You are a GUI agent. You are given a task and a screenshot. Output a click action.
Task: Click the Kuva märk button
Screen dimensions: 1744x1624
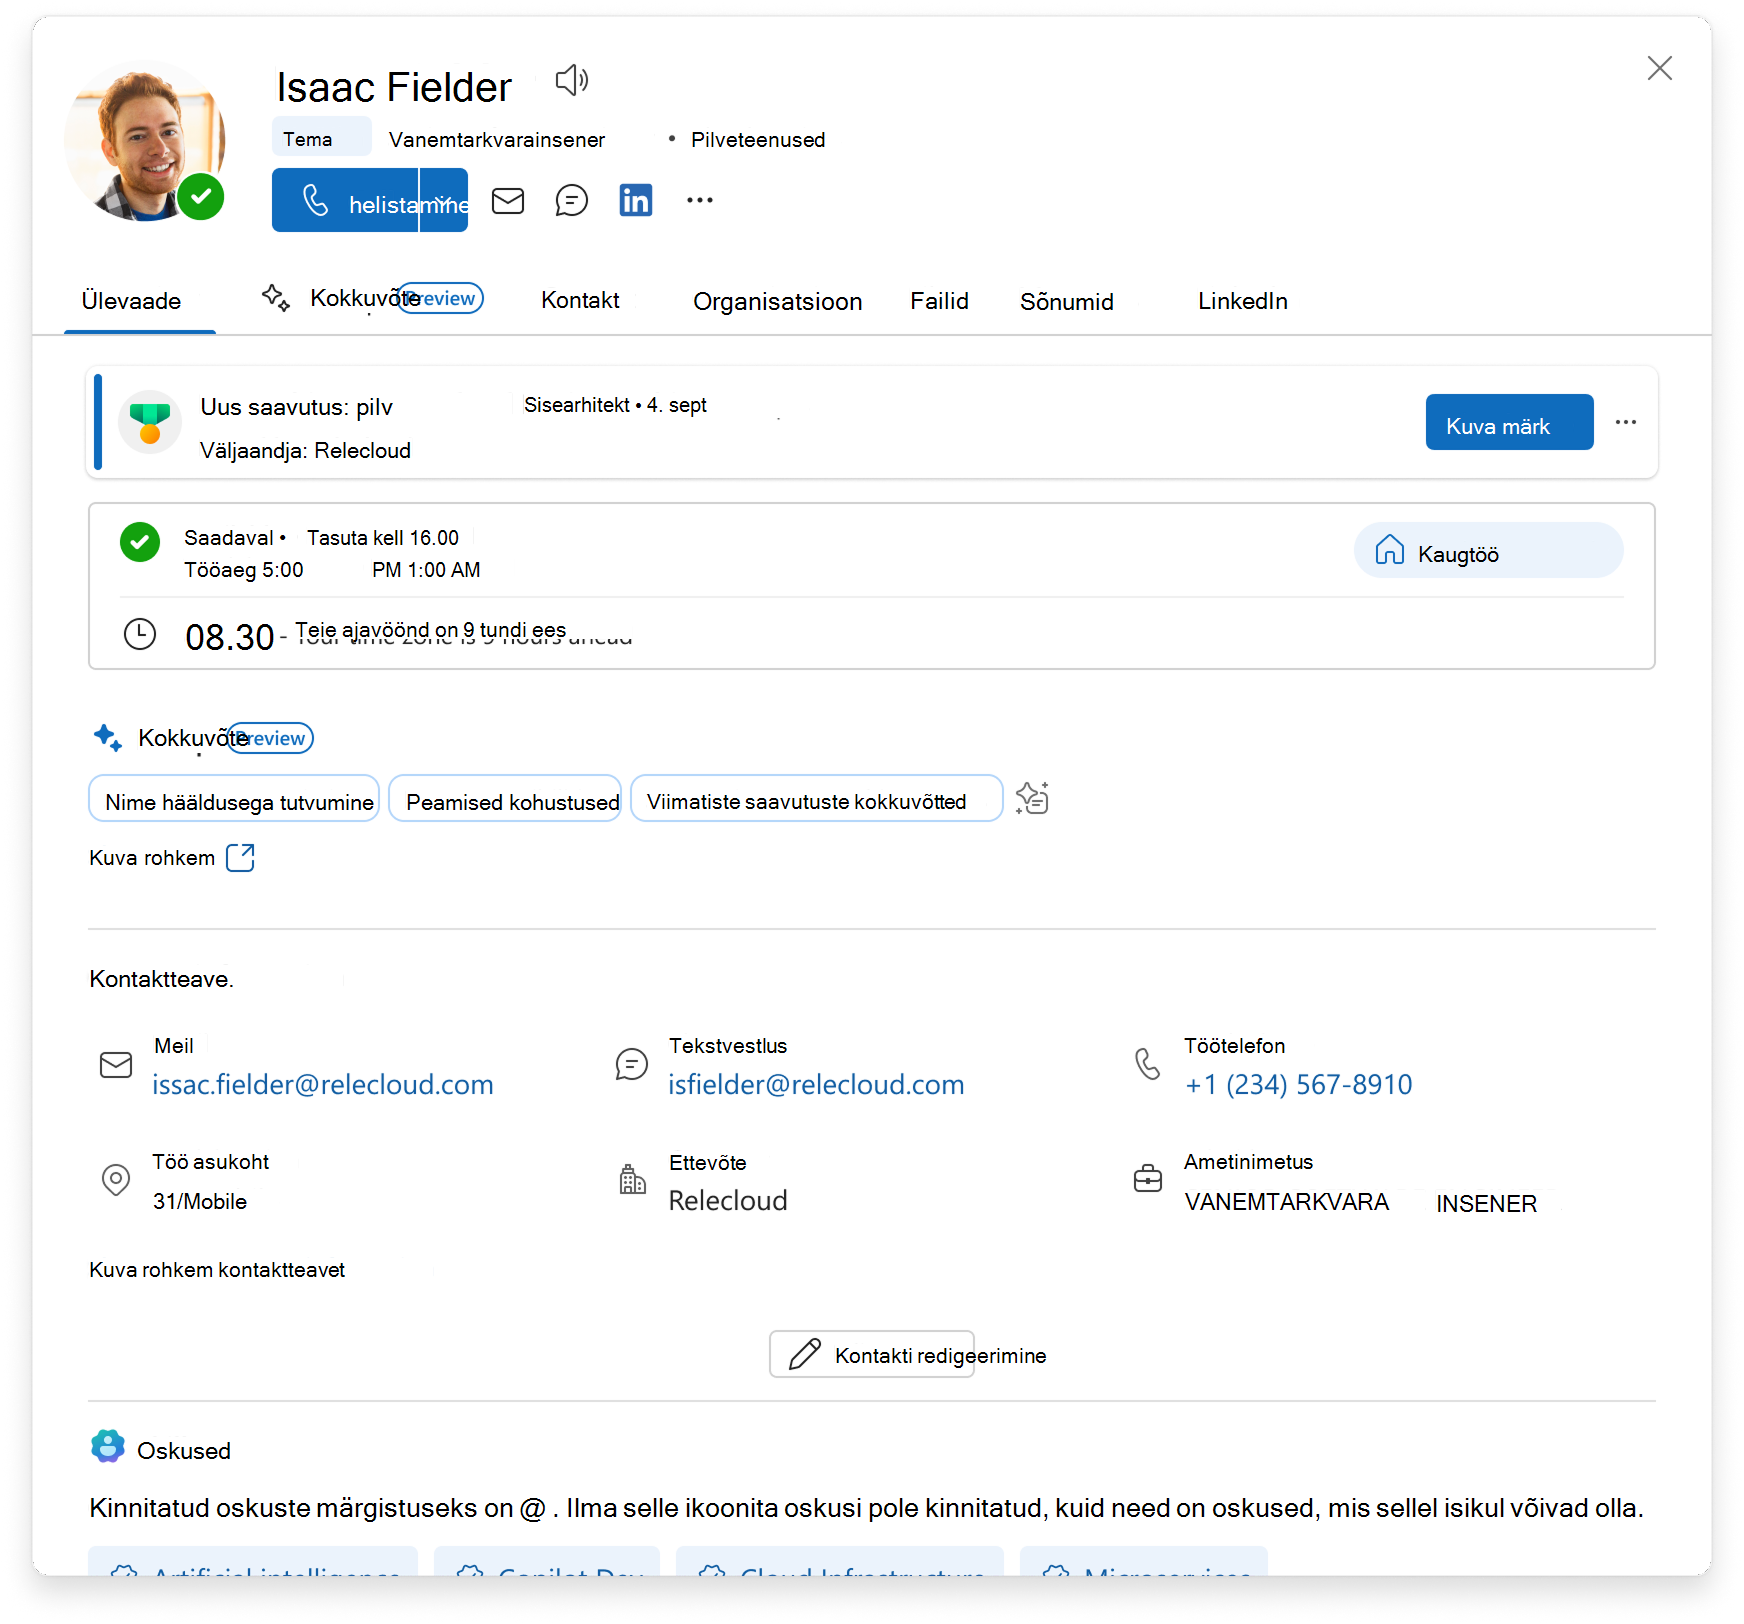[1509, 422]
